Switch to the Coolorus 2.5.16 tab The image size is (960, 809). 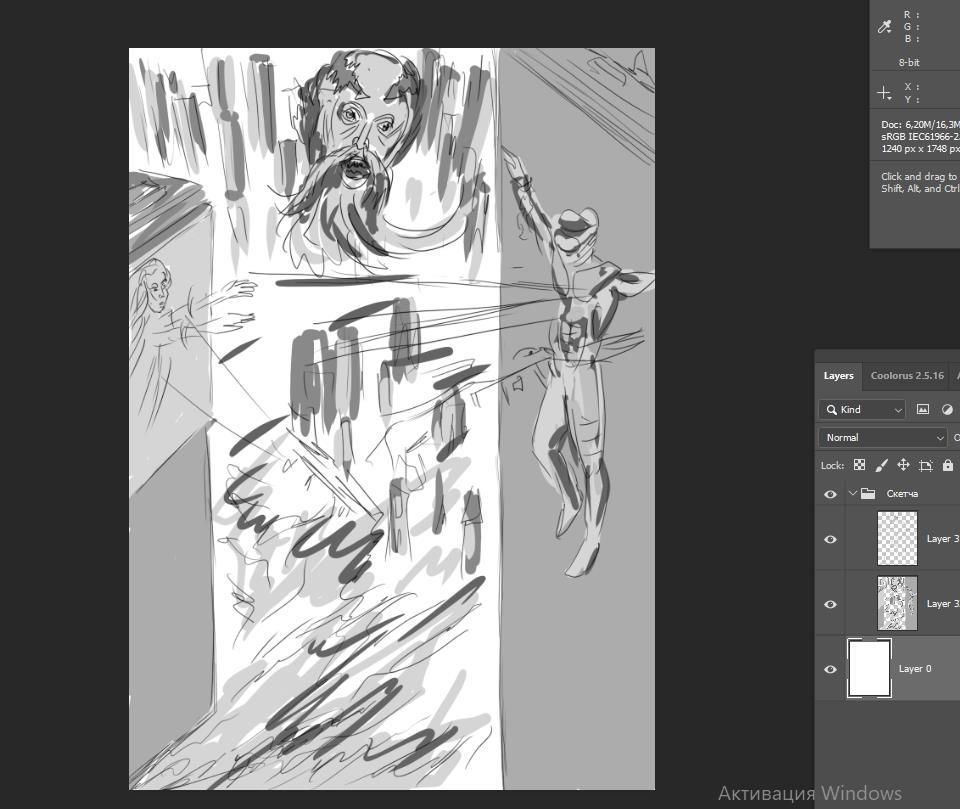(x=907, y=375)
